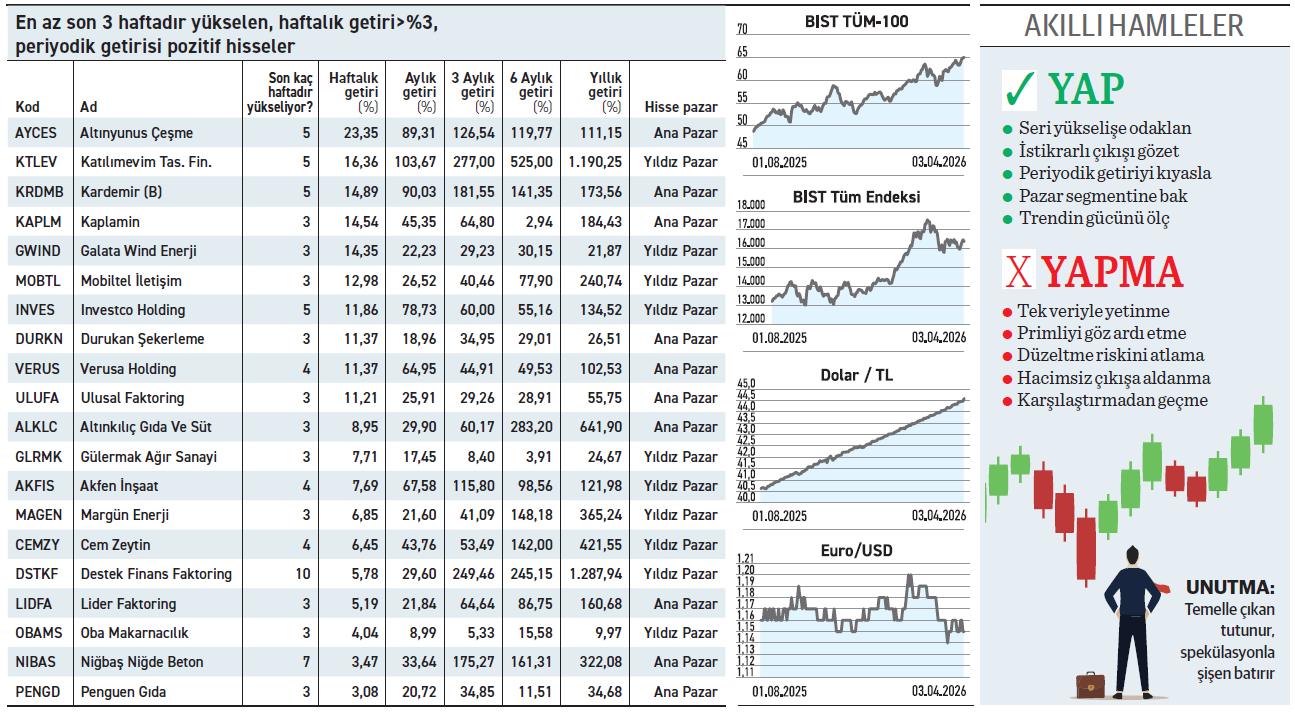Click the green checkmark beside YAP

1020,91
